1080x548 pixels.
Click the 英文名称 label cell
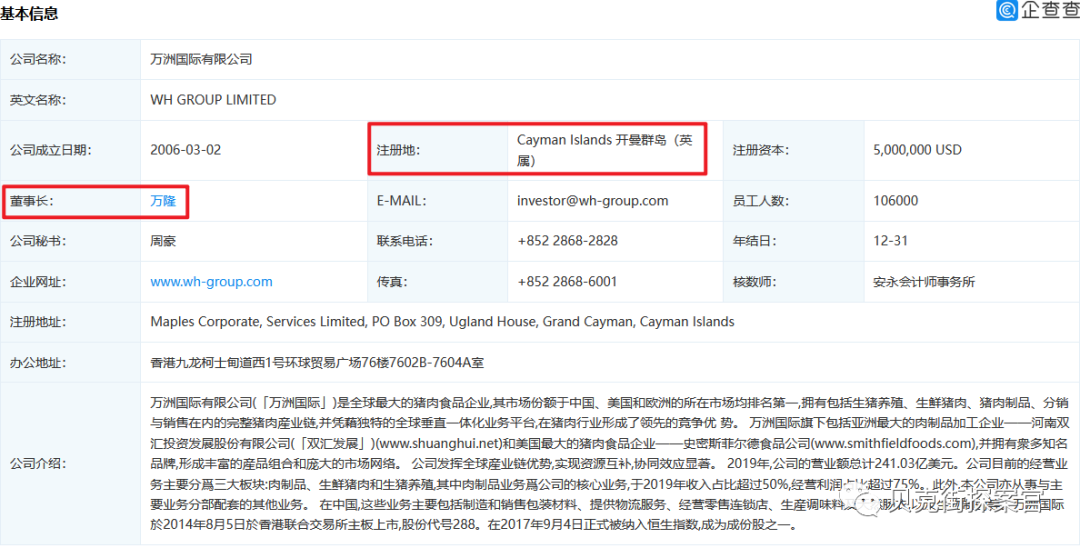(70, 100)
